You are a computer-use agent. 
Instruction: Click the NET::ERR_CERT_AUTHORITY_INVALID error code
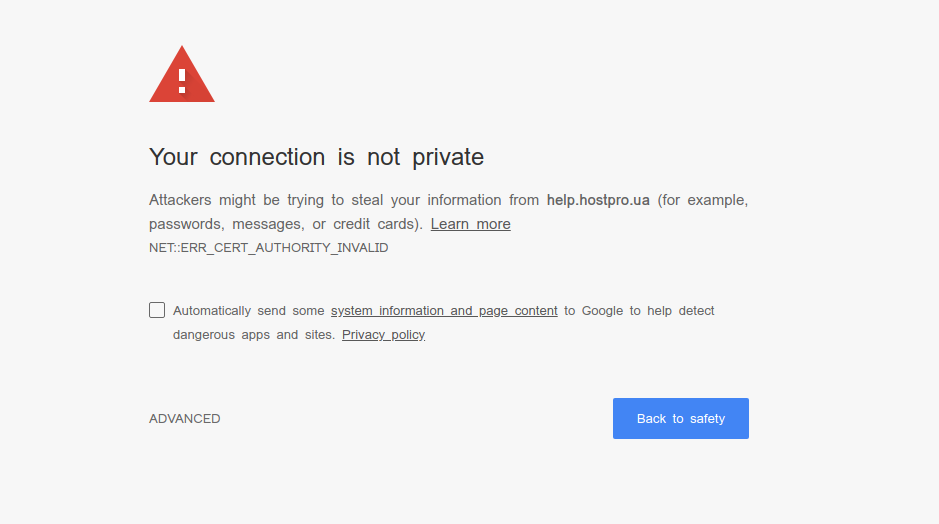point(268,248)
